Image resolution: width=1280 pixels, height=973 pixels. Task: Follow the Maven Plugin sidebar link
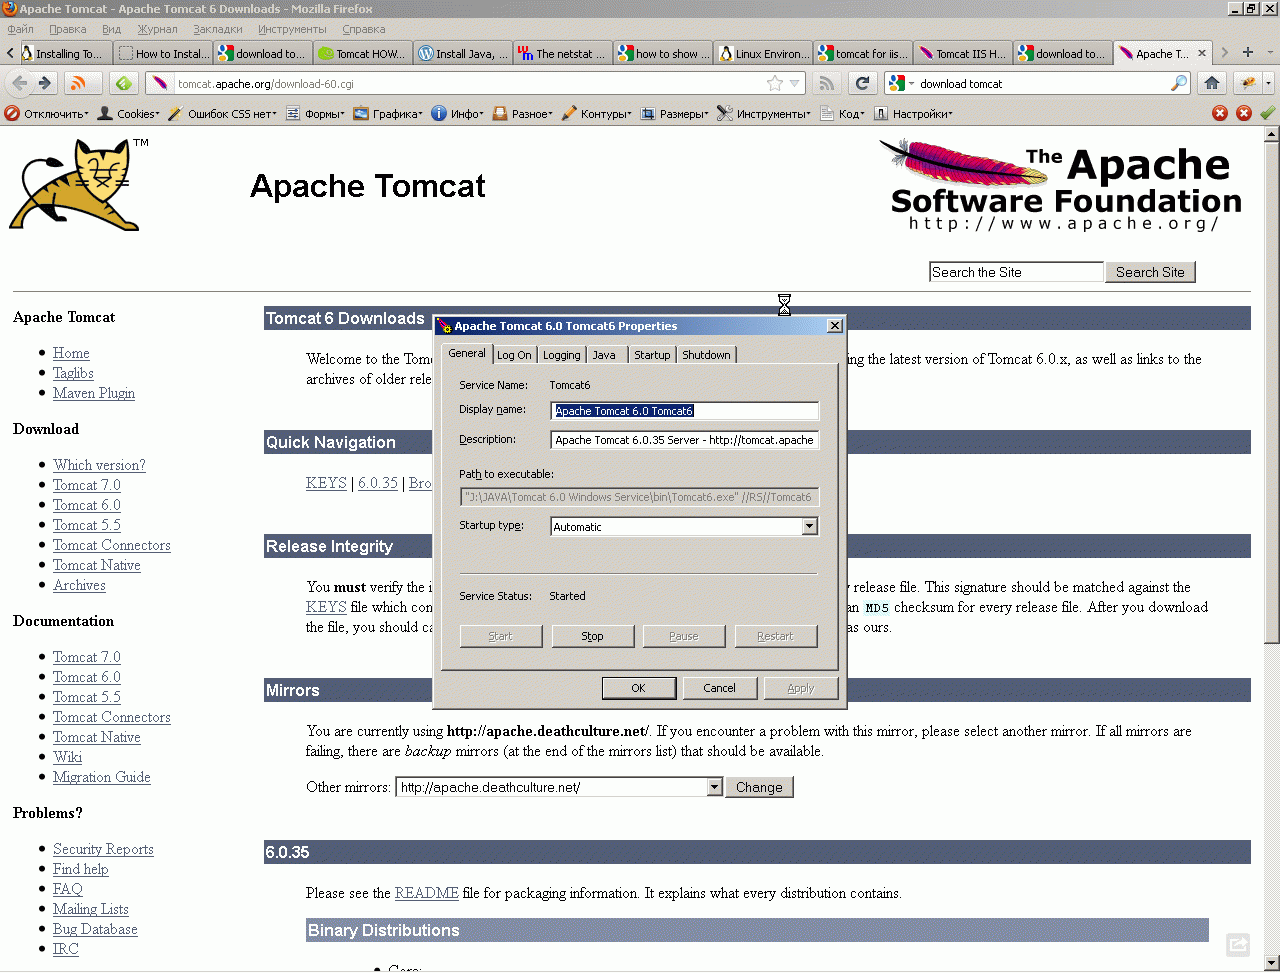[x=94, y=393]
